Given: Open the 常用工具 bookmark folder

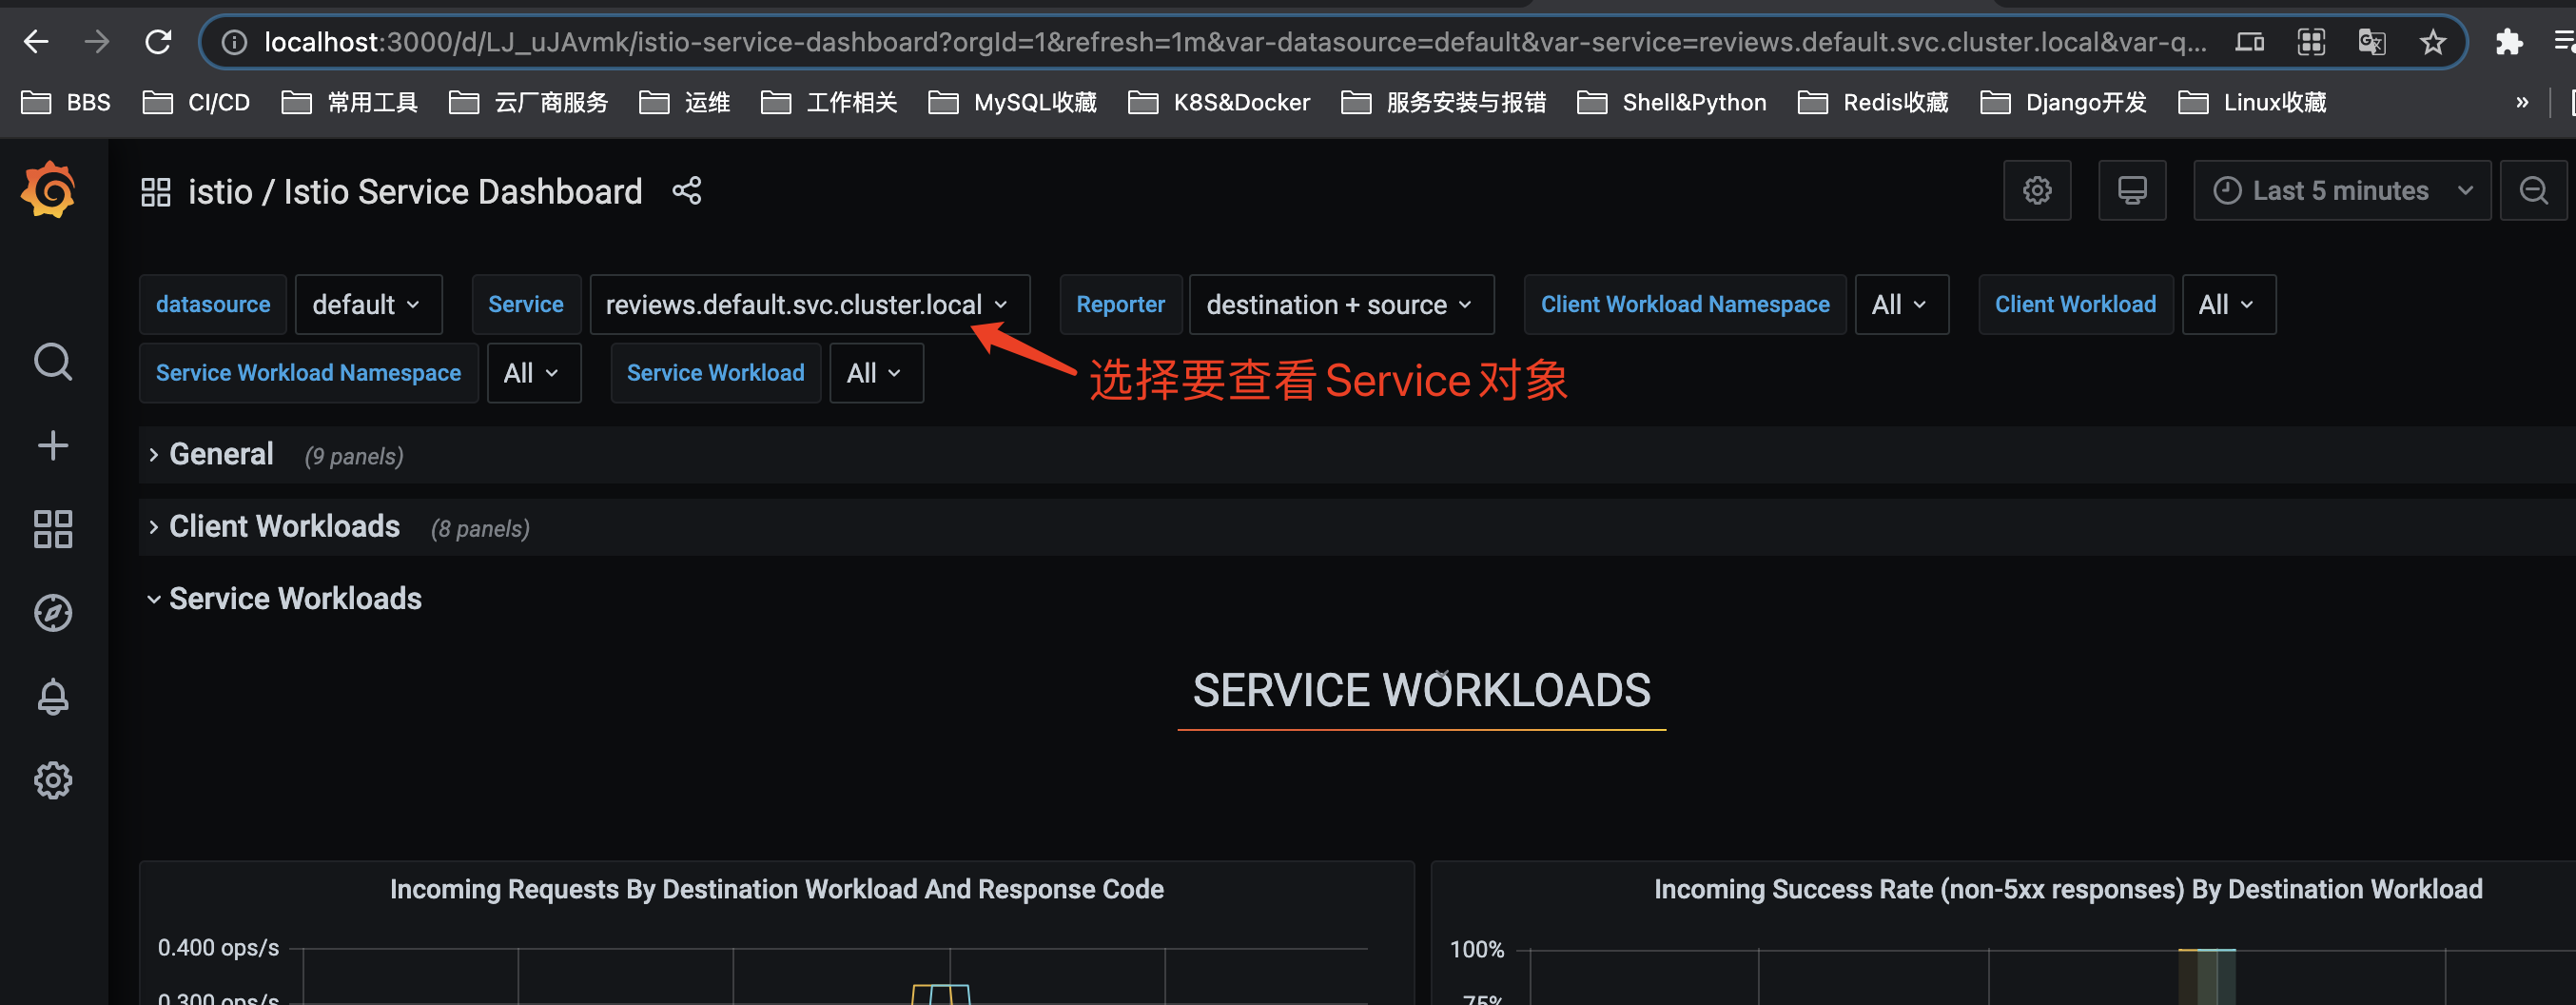Looking at the screenshot, I should 350,102.
